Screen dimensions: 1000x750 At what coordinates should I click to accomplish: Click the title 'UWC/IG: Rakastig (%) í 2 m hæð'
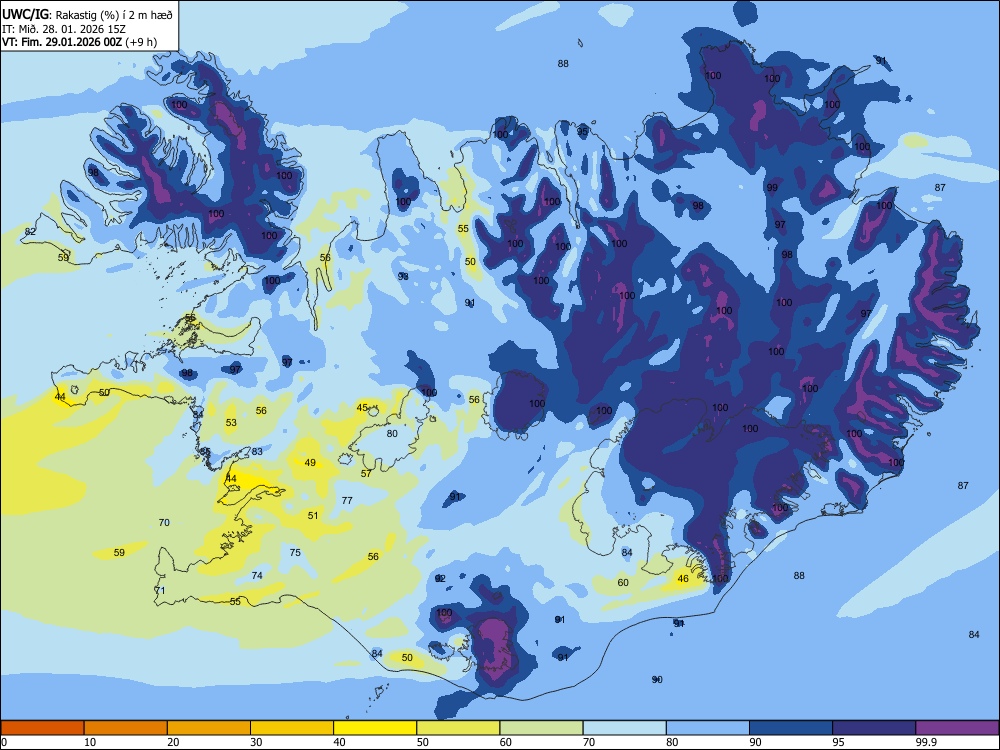[x=87, y=15]
